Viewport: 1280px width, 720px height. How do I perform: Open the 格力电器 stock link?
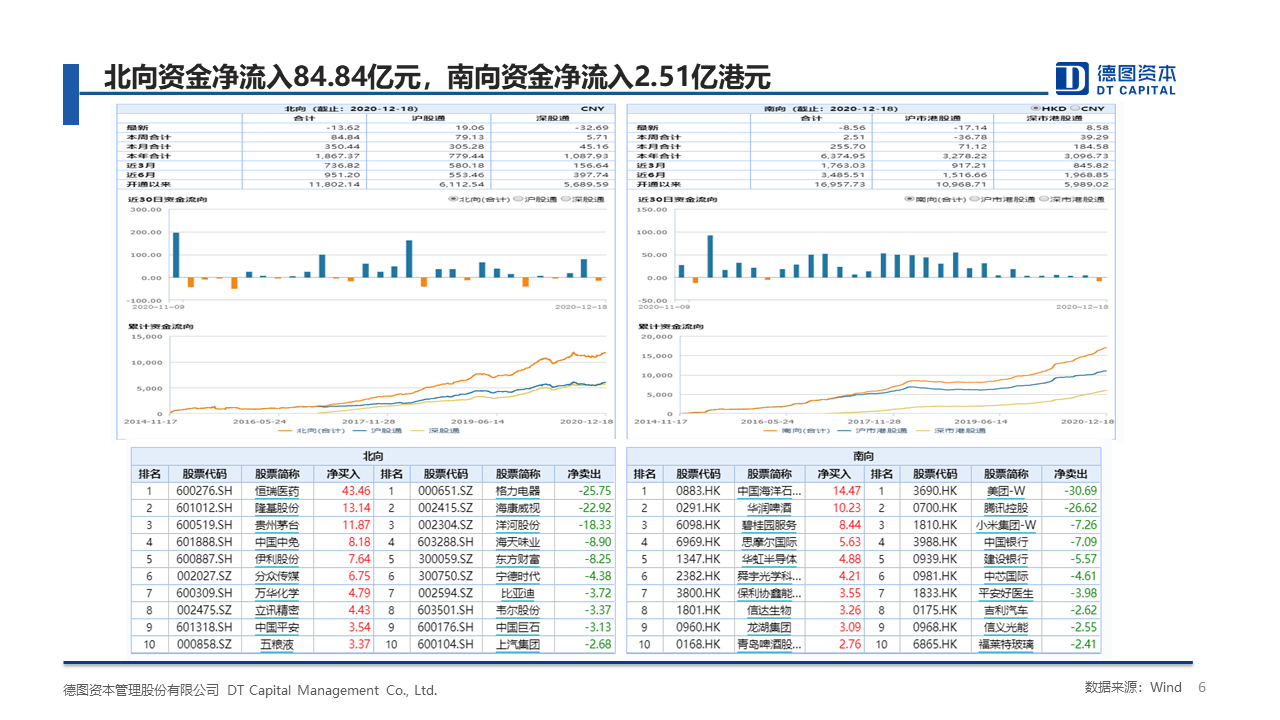[518, 491]
